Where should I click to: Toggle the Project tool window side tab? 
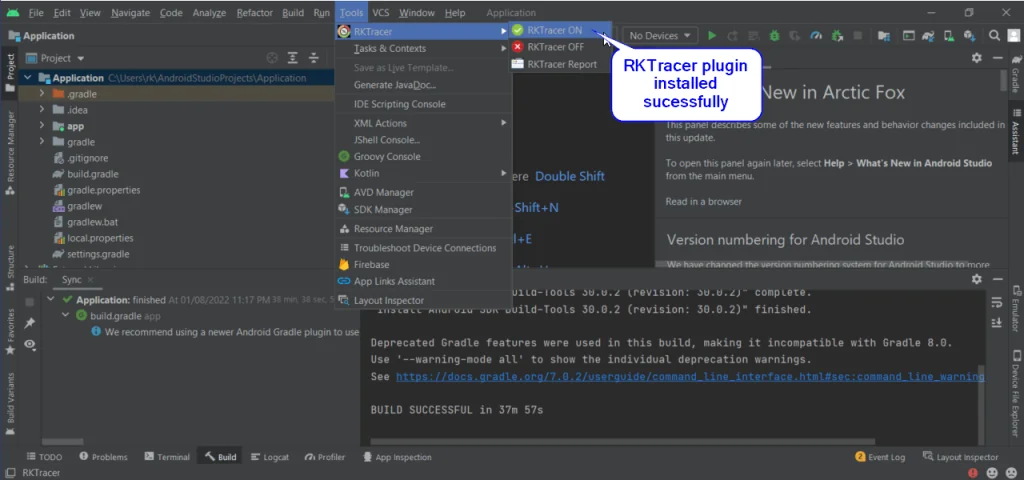coord(10,71)
